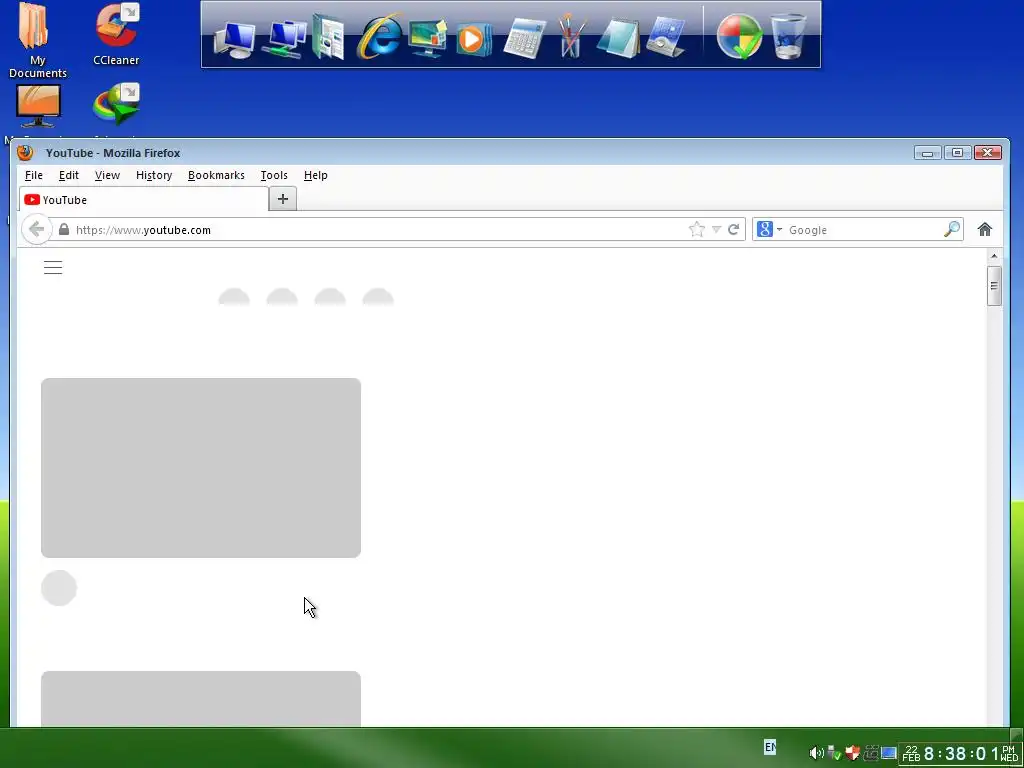The height and width of the screenshot is (768, 1024).
Task: Launch Windows Media Player from dock
Action: pyautogui.click(x=473, y=39)
